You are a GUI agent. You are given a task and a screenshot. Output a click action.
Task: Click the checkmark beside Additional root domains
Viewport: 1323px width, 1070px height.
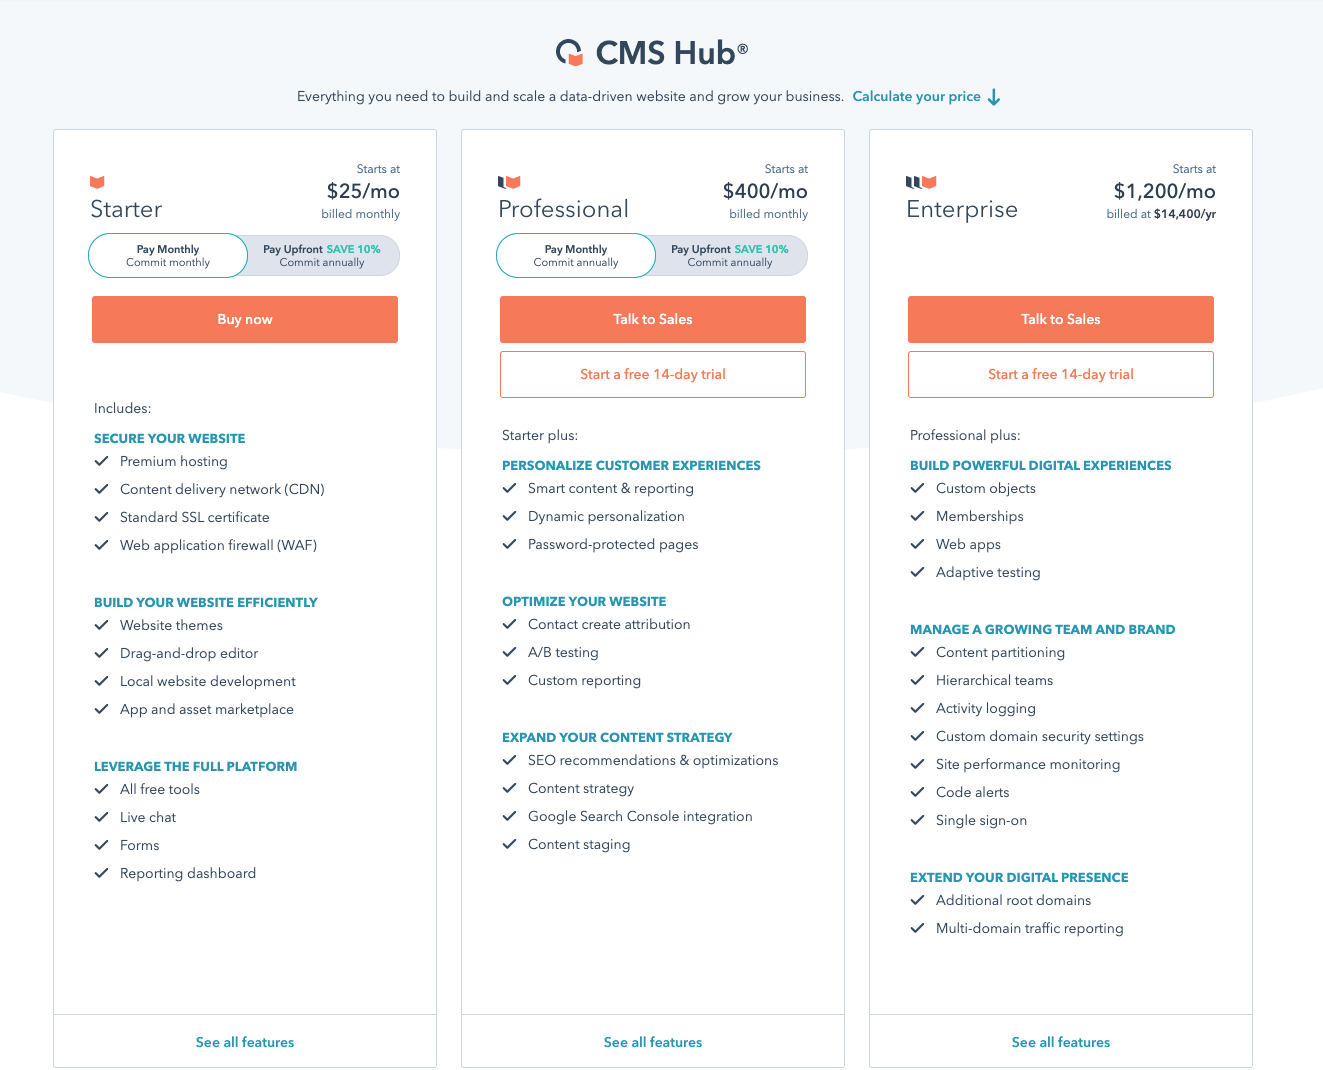click(x=917, y=900)
